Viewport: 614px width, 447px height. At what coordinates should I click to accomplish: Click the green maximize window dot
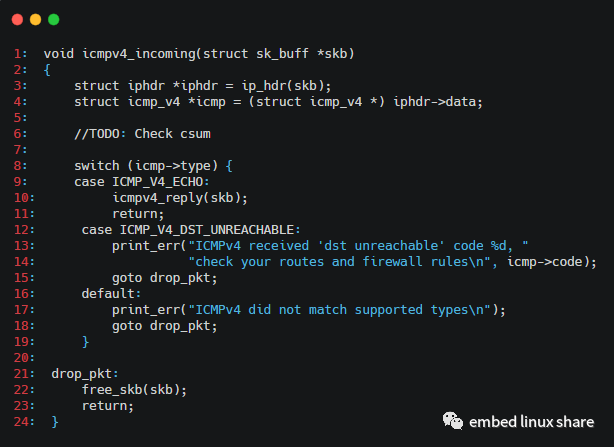point(53,19)
